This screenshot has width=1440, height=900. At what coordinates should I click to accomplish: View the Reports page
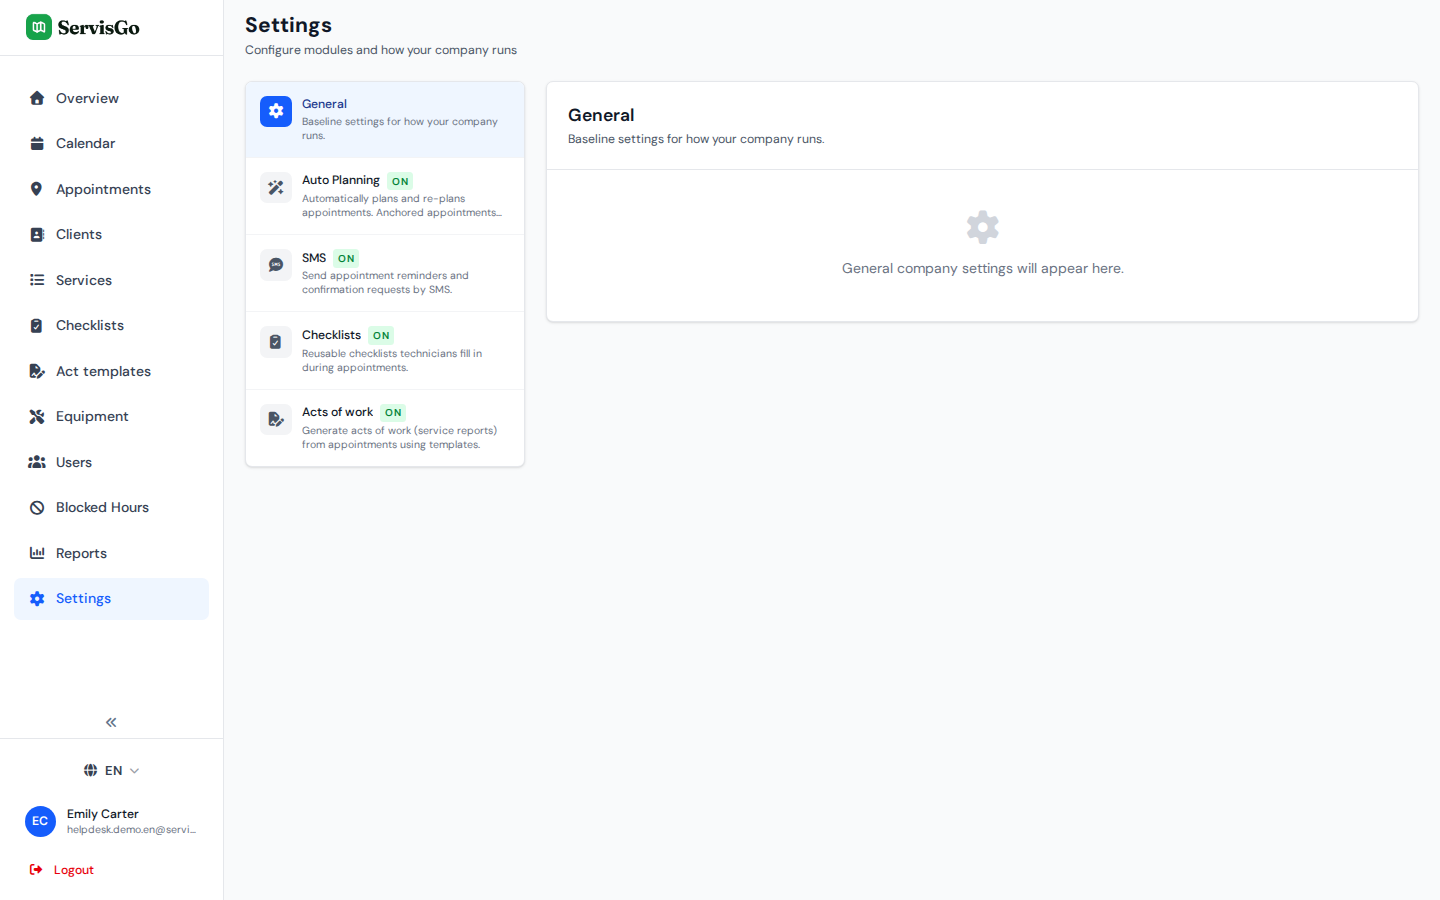(x=111, y=553)
